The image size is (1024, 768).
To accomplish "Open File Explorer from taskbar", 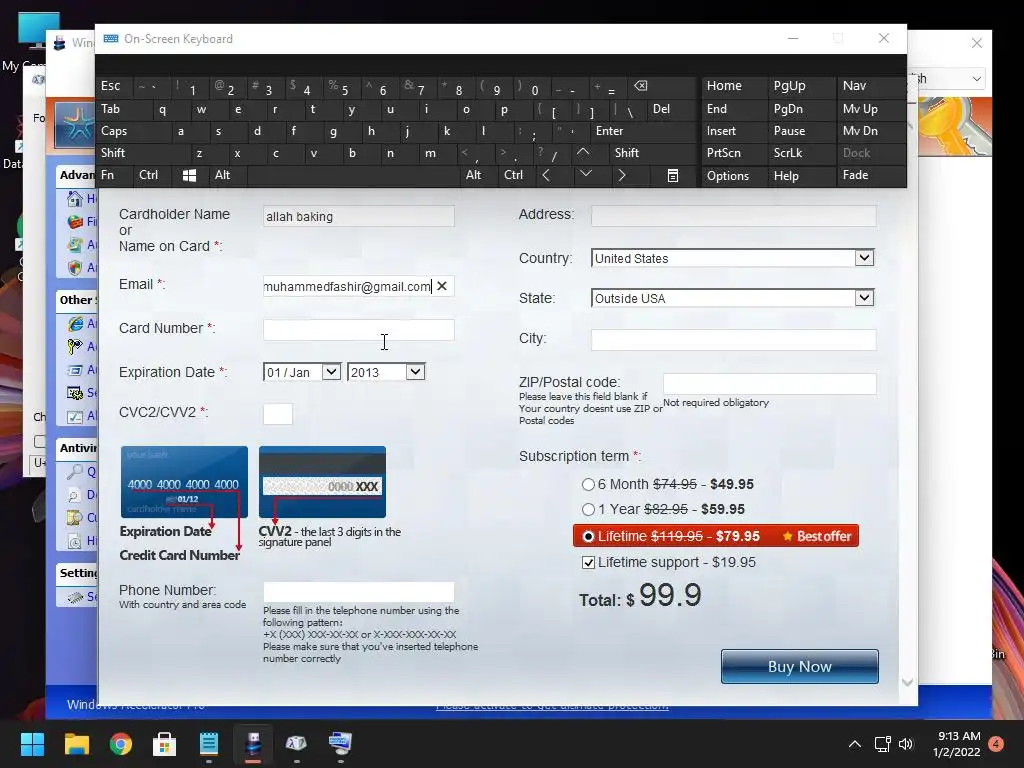I will (76, 744).
